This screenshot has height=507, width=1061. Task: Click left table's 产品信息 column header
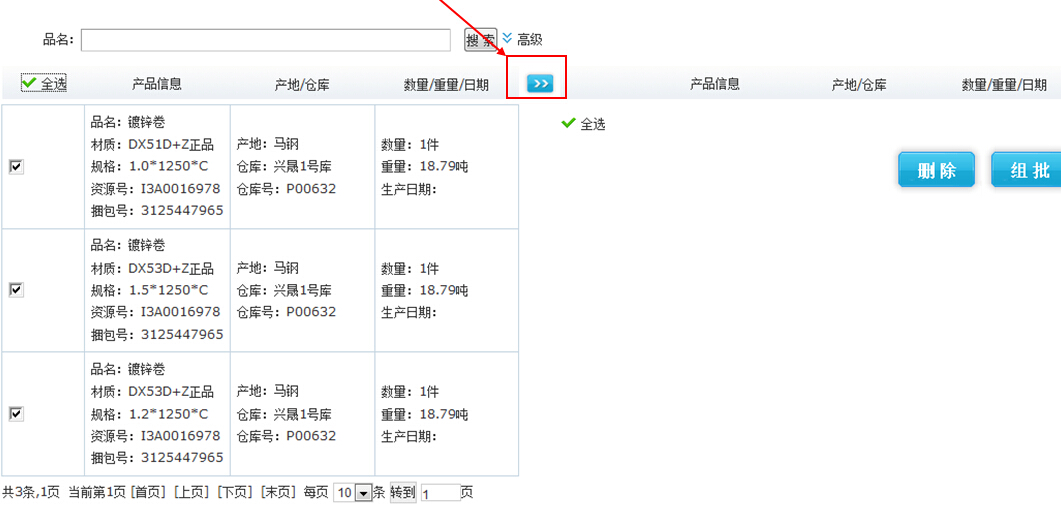point(157,84)
